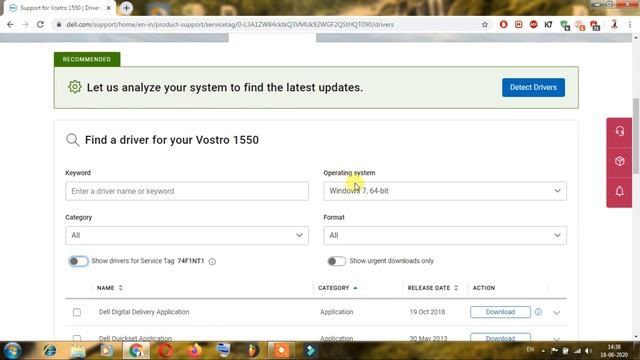This screenshot has height=360, width=640.
Task: Open Contact Support headset icon in sidebar
Action: pyautogui.click(x=619, y=131)
